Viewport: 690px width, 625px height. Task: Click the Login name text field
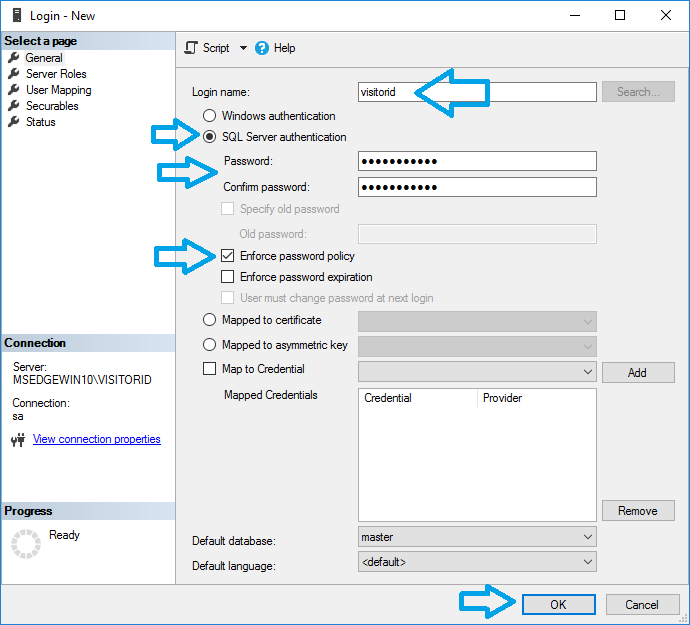pos(476,92)
